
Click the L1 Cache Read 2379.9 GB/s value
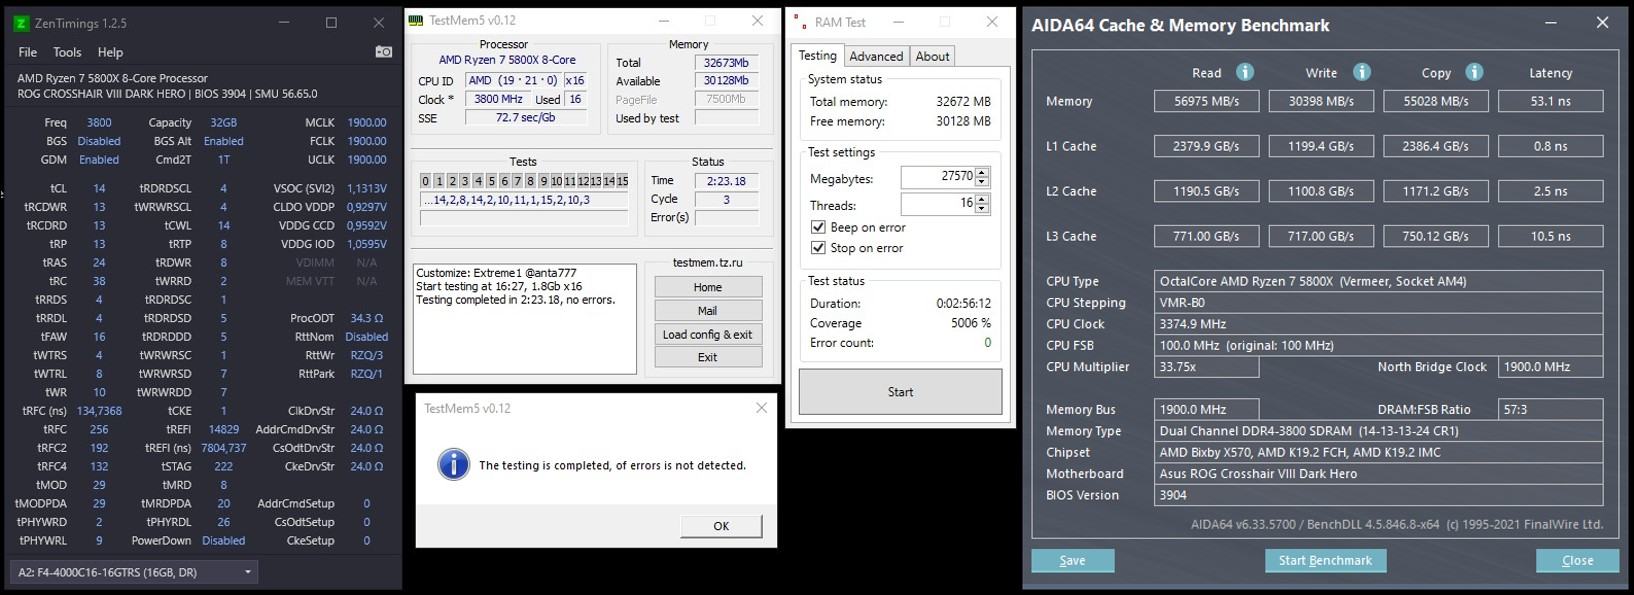(1206, 146)
